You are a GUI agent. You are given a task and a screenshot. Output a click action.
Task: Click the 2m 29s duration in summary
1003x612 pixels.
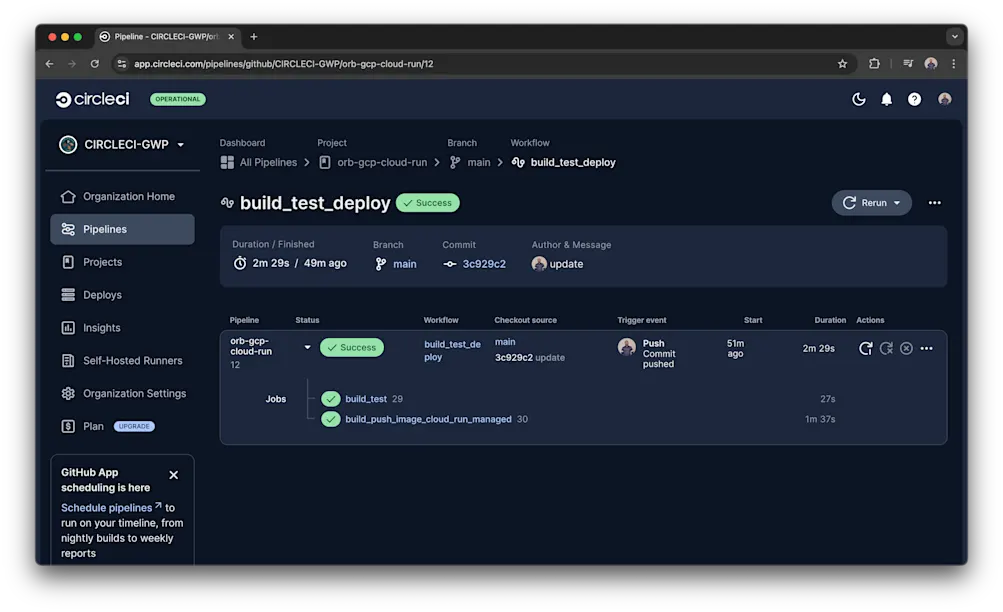[271, 263]
